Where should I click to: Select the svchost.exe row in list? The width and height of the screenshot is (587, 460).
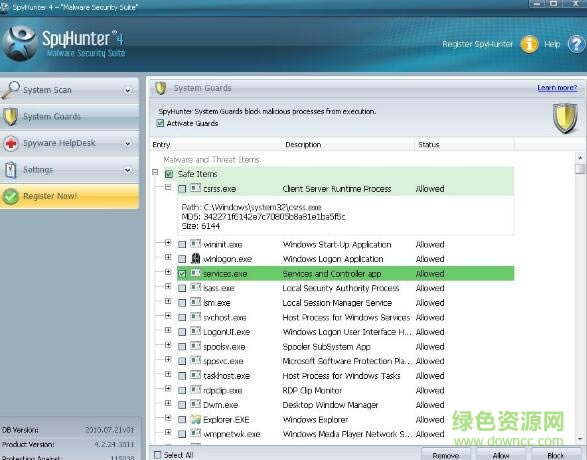tap(345, 317)
